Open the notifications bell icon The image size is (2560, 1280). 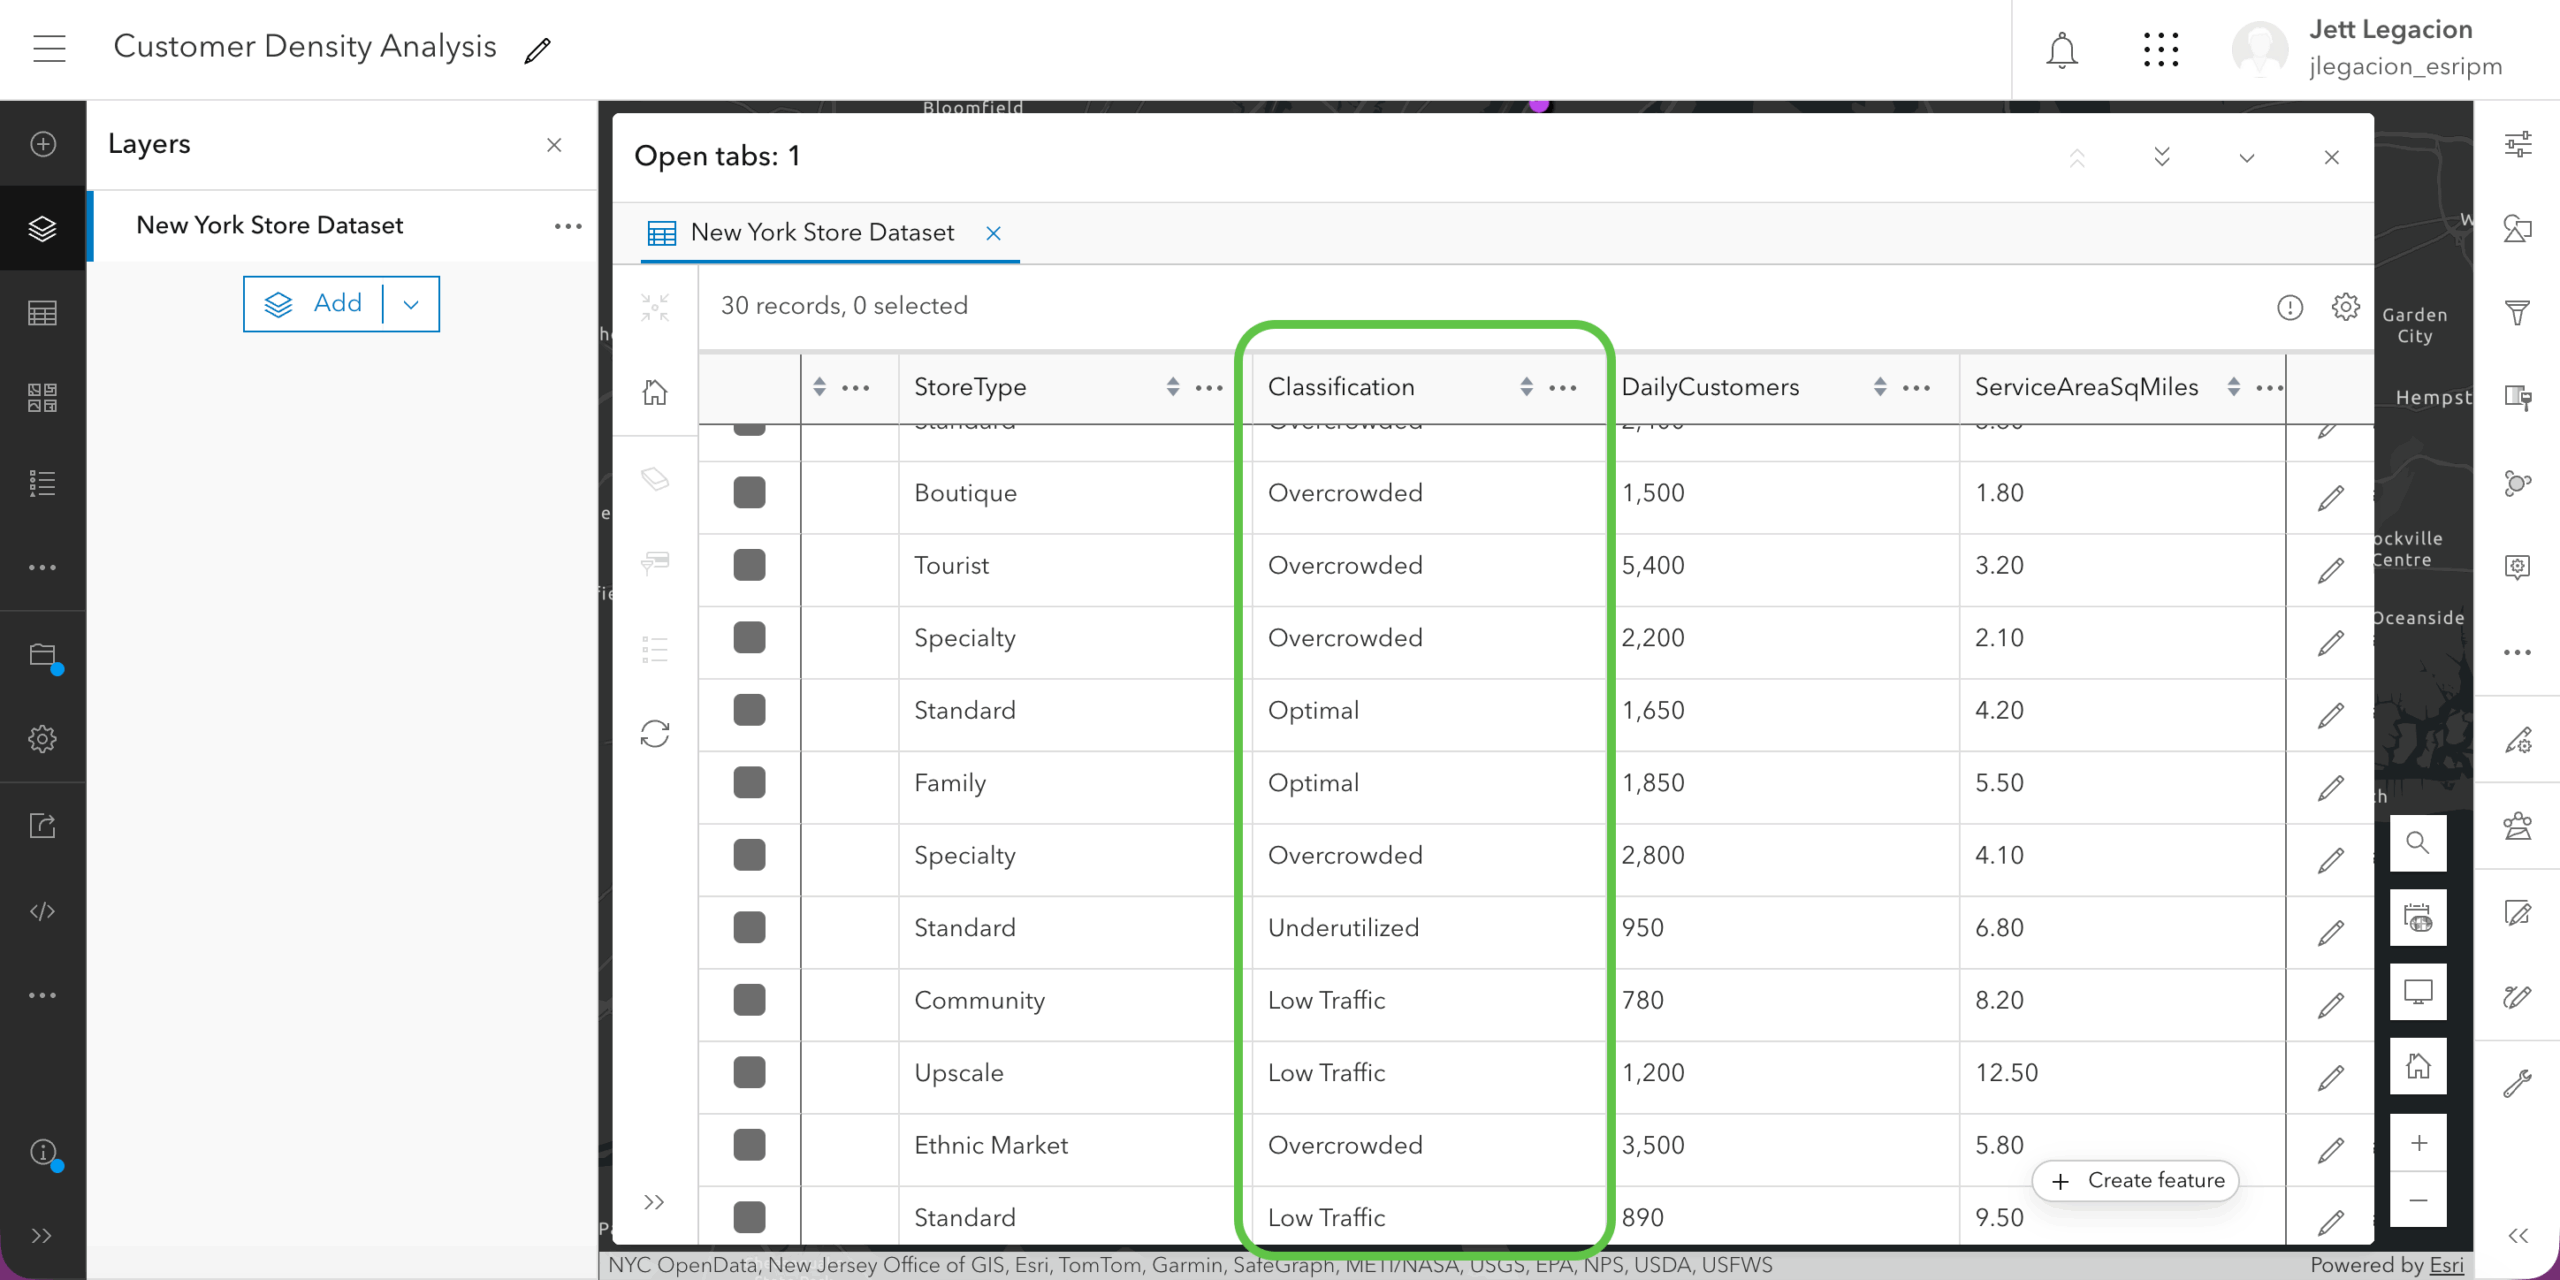pyautogui.click(x=2061, y=50)
